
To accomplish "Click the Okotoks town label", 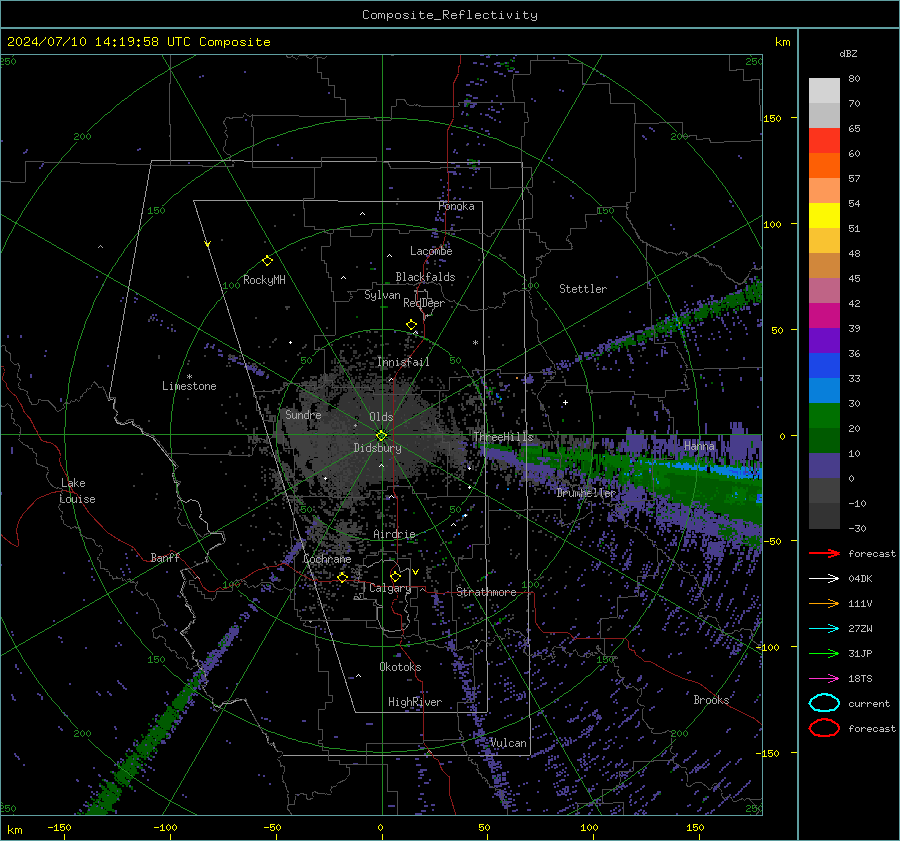I will pos(400,667).
